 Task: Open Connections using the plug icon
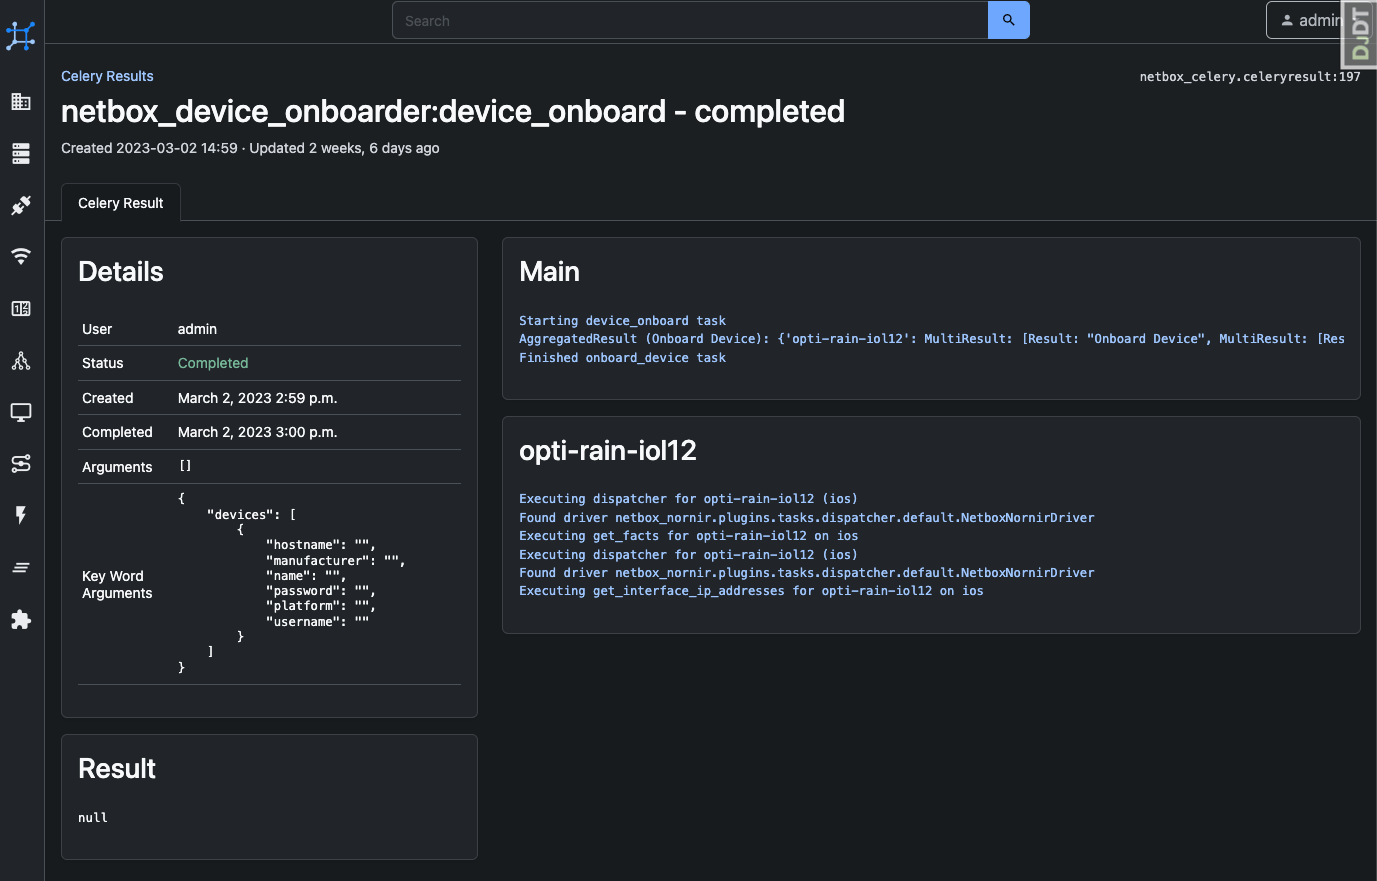click(x=21, y=205)
